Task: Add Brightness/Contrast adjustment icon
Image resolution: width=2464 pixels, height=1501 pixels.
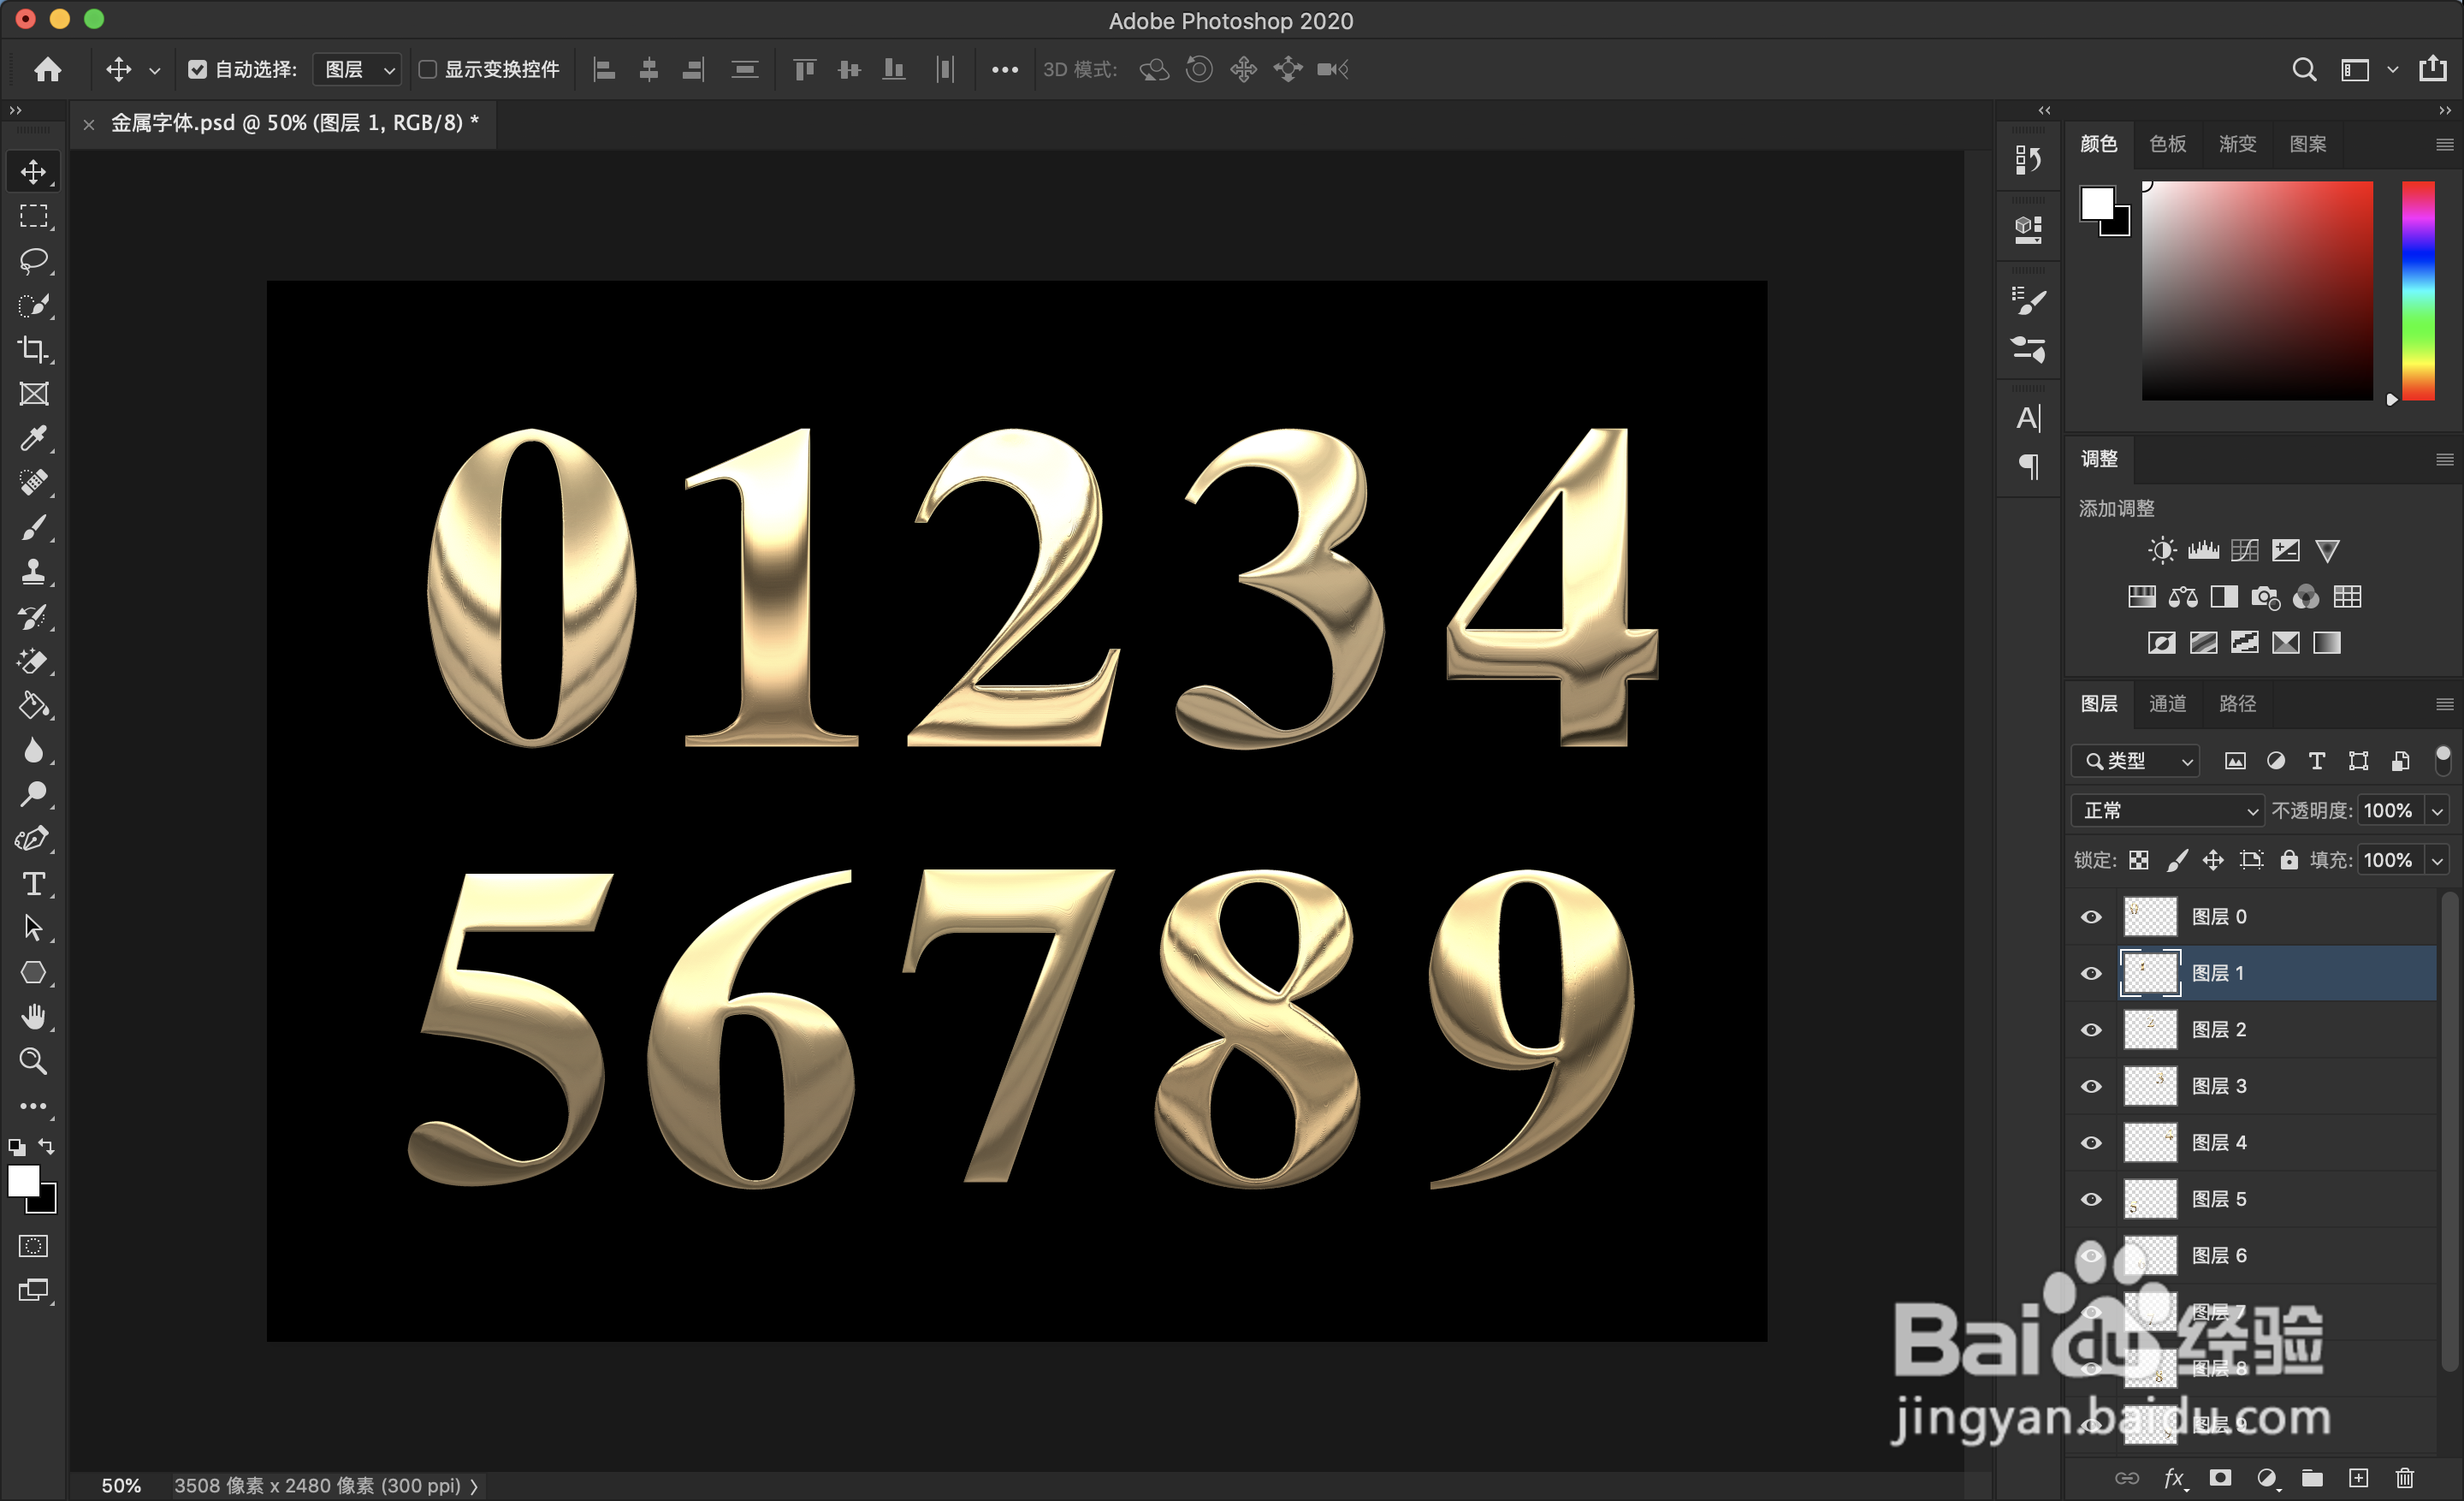Action: tap(2161, 550)
